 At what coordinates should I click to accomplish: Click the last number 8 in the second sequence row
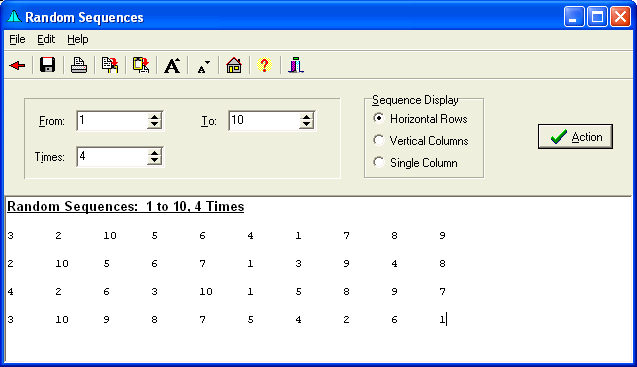click(x=442, y=264)
